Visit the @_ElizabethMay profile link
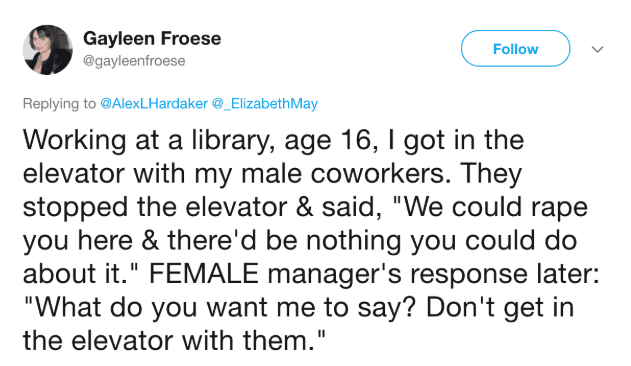The image size is (631, 366). tap(264, 103)
